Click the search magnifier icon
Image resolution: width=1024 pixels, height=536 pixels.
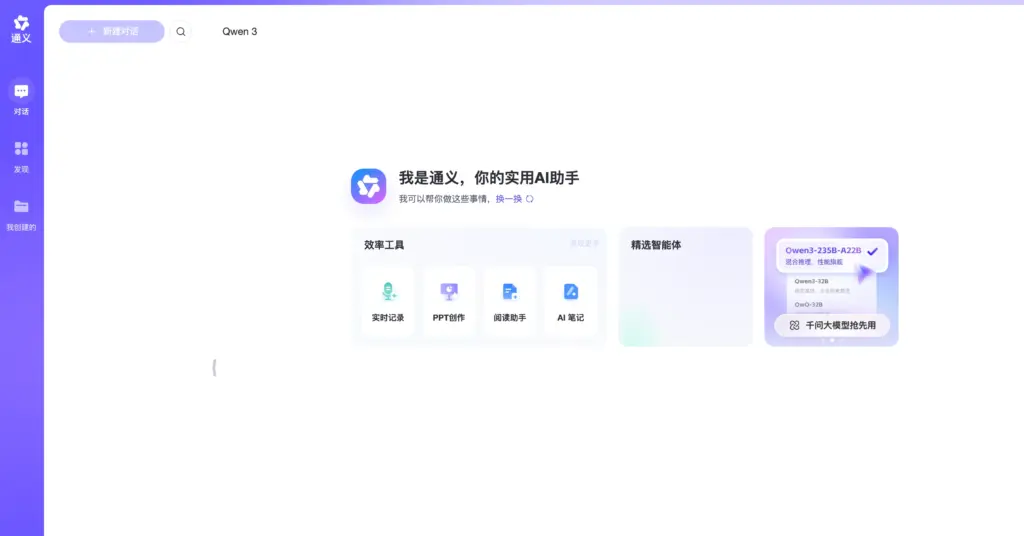(181, 31)
